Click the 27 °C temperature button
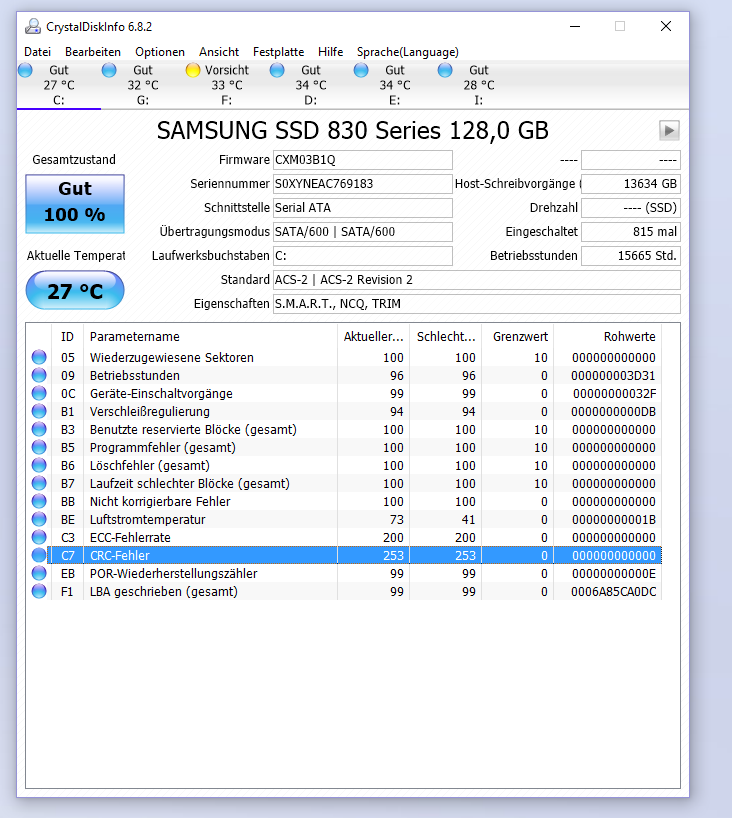732x818 pixels. point(75,290)
